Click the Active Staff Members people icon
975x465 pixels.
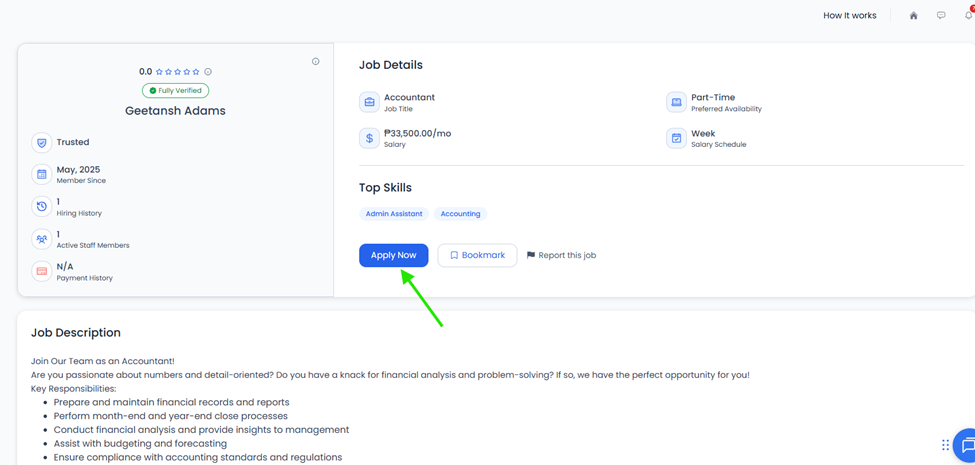pyautogui.click(x=42, y=239)
